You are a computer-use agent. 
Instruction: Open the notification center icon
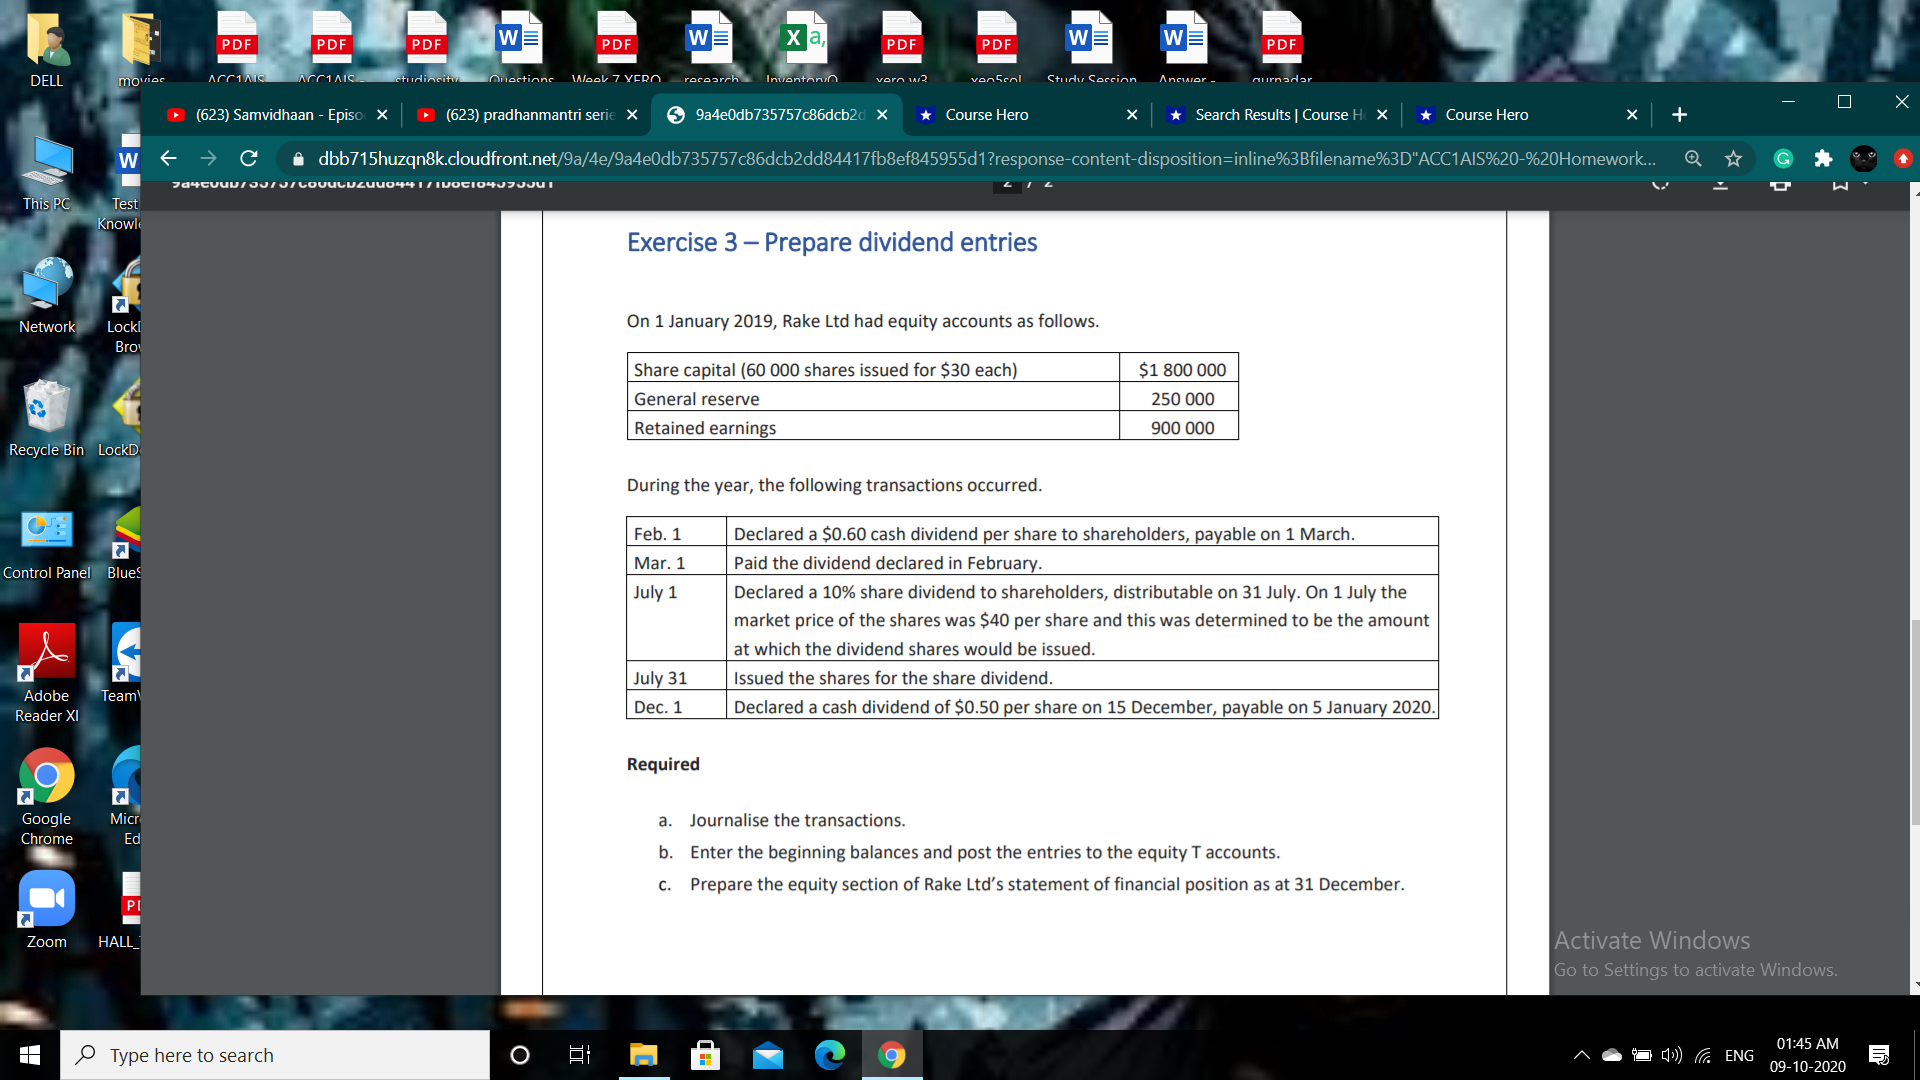pyautogui.click(x=1878, y=1055)
